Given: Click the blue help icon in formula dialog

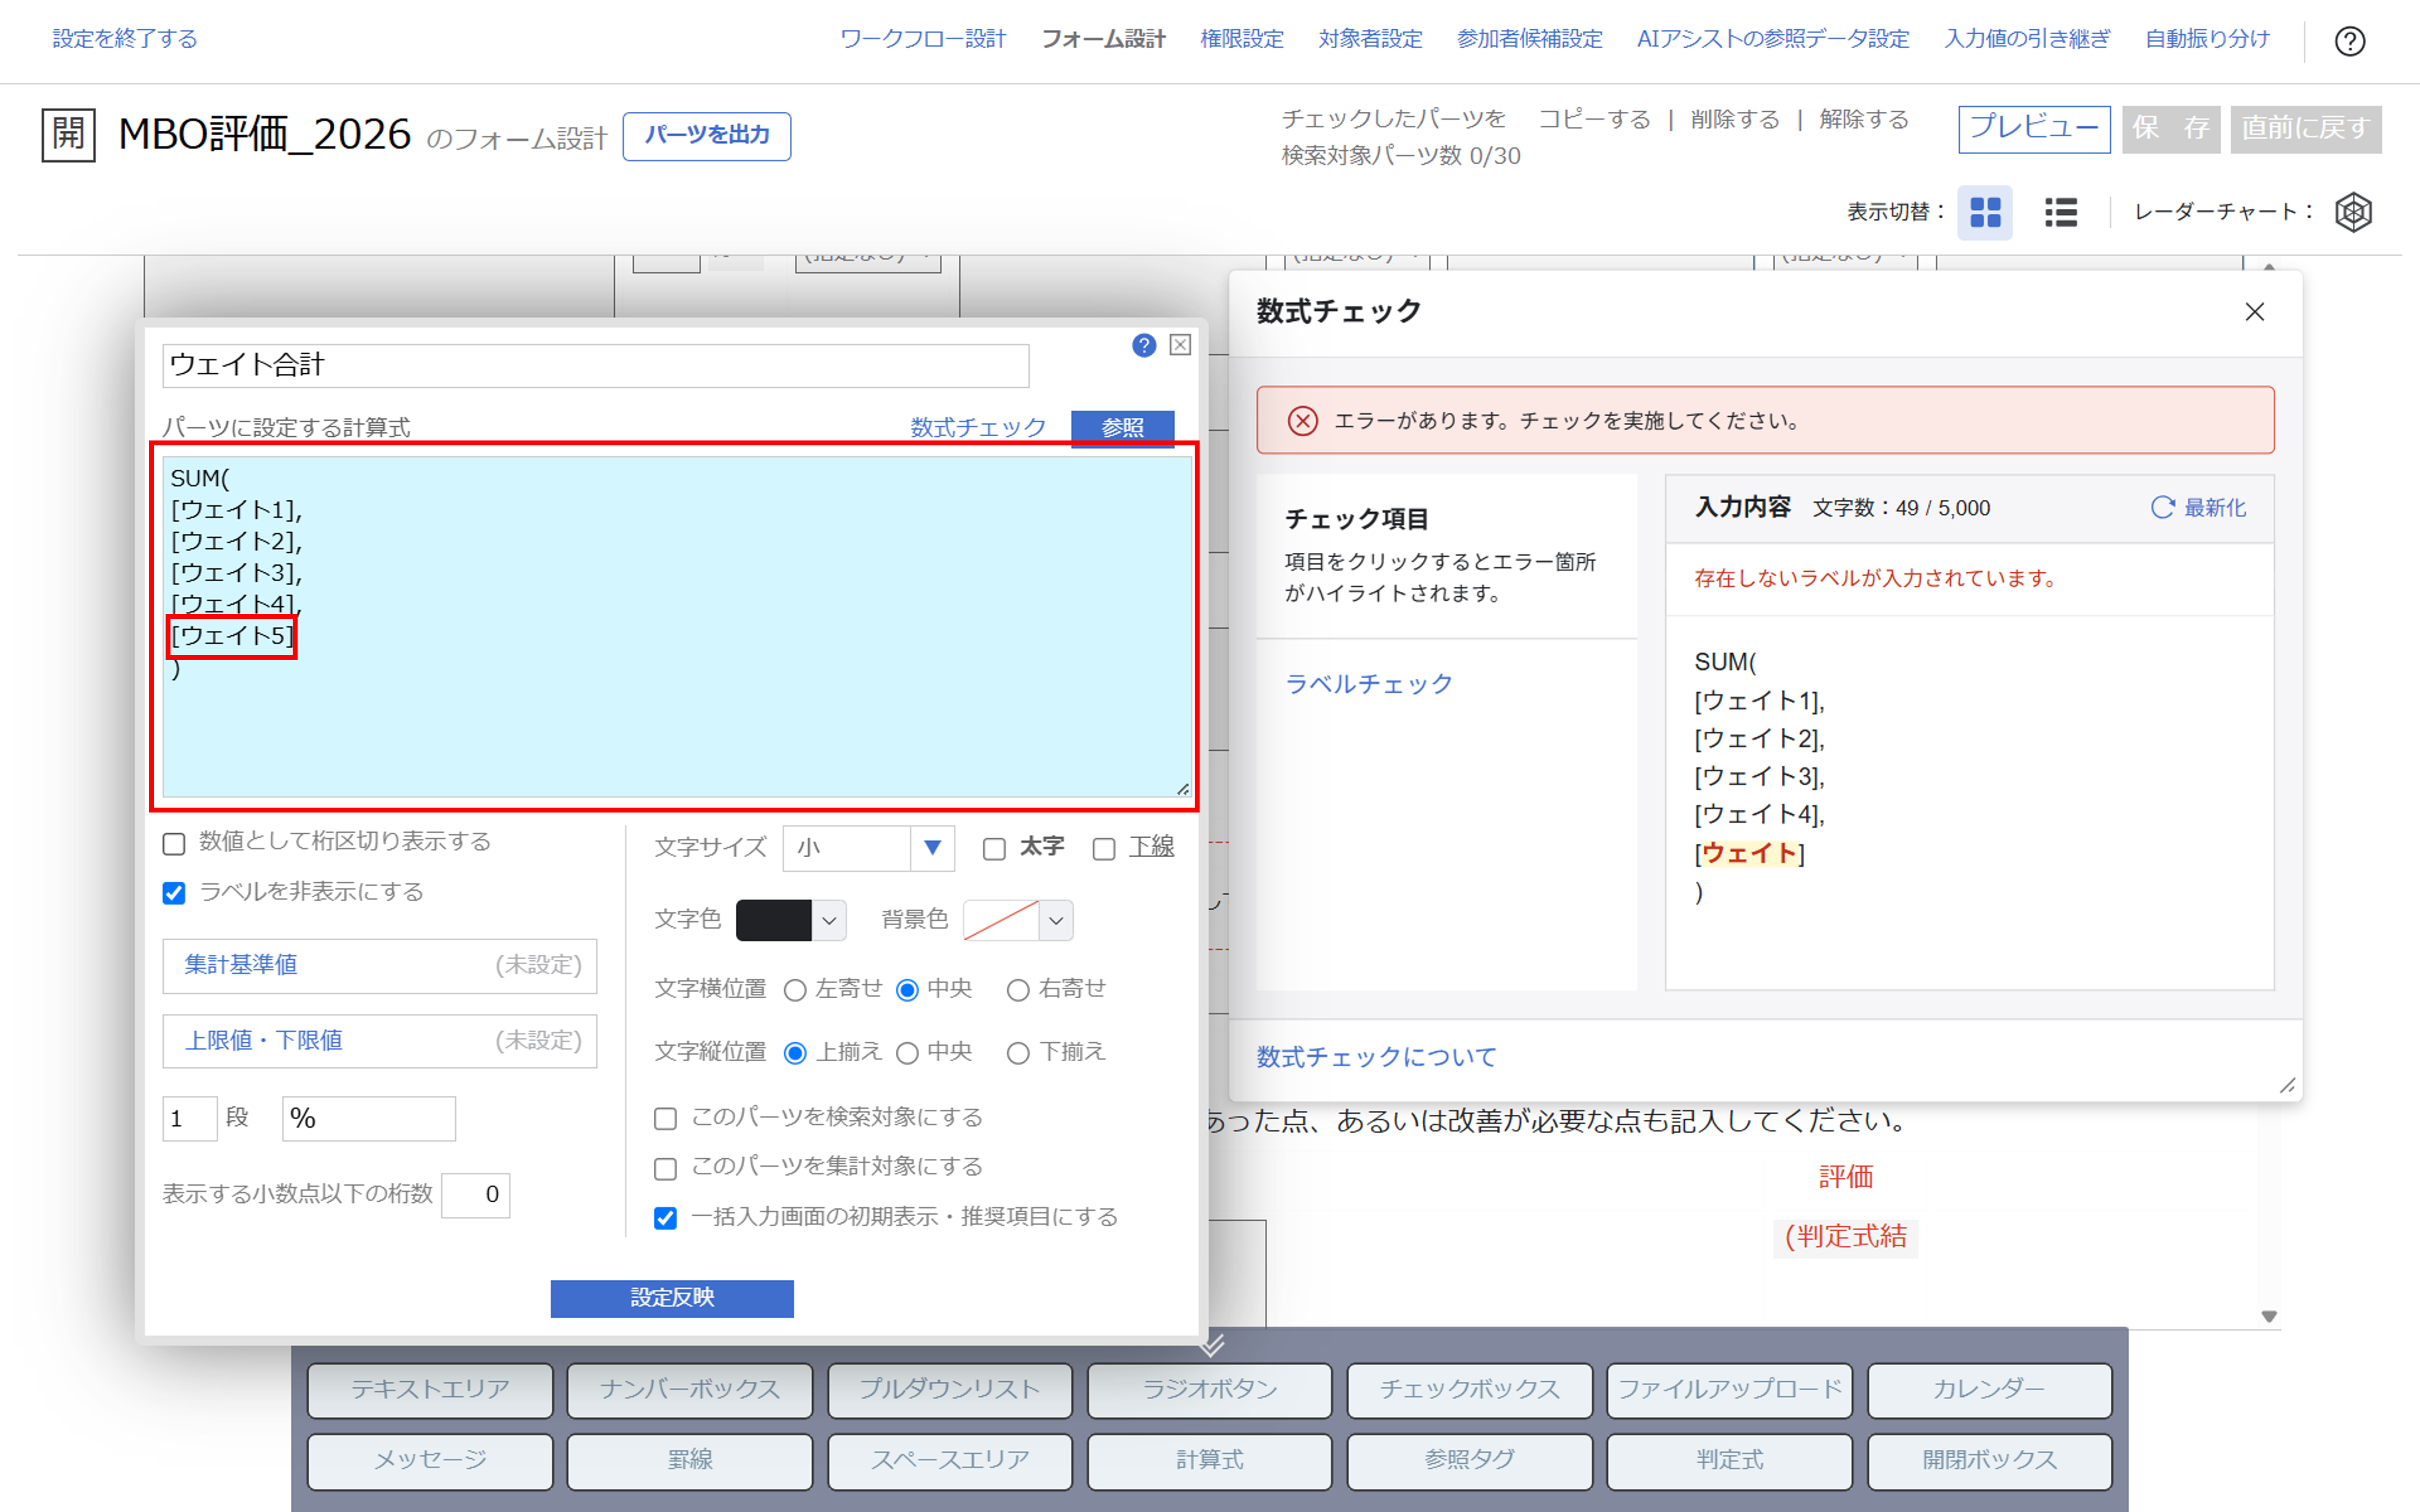Looking at the screenshot, I should [1144, 345].
